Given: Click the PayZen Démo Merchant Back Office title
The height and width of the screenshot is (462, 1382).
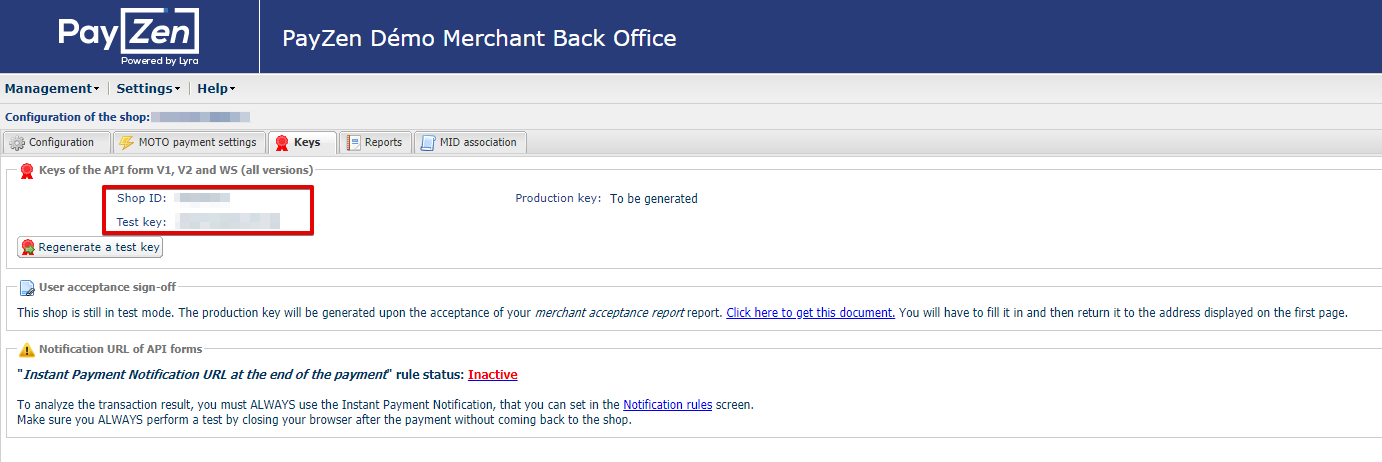Looking at the screenshot, I should [x=479, y=39].
